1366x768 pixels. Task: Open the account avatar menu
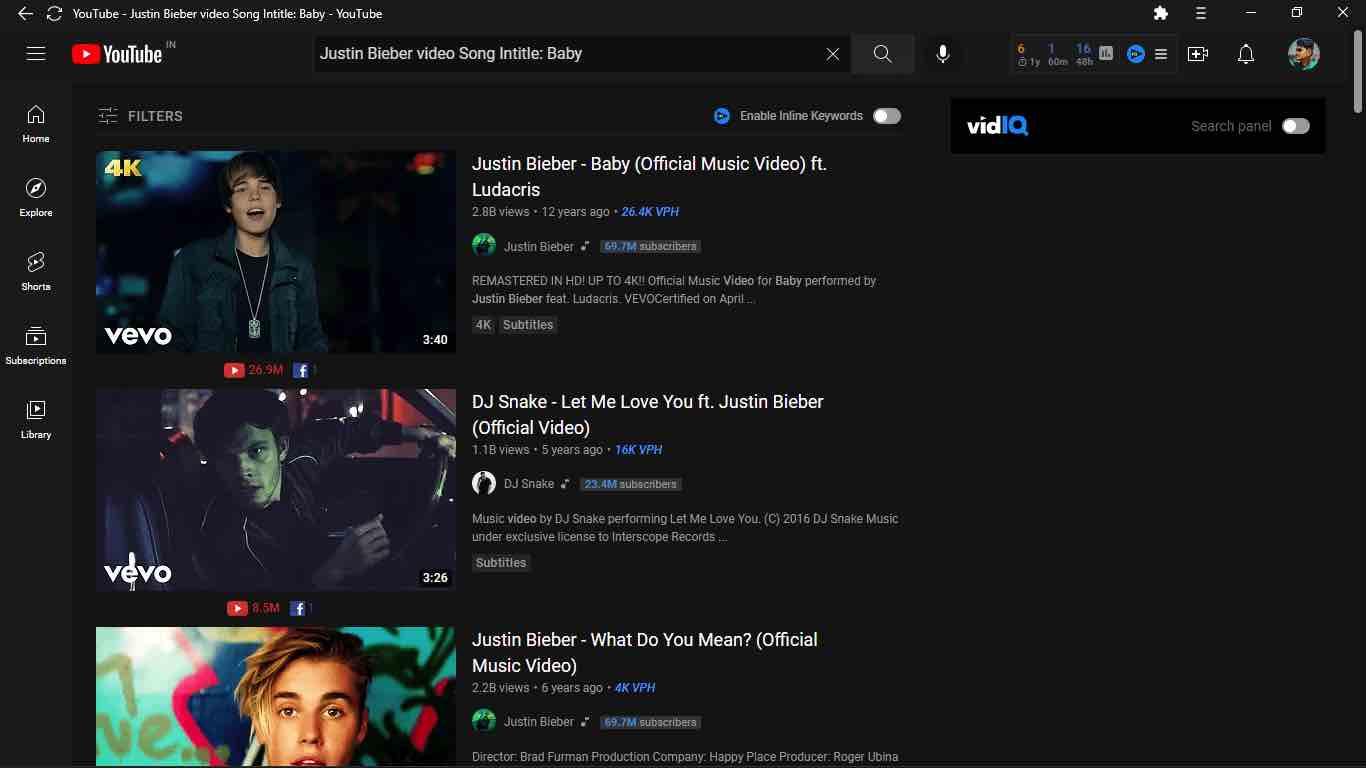coord(1304,54)
